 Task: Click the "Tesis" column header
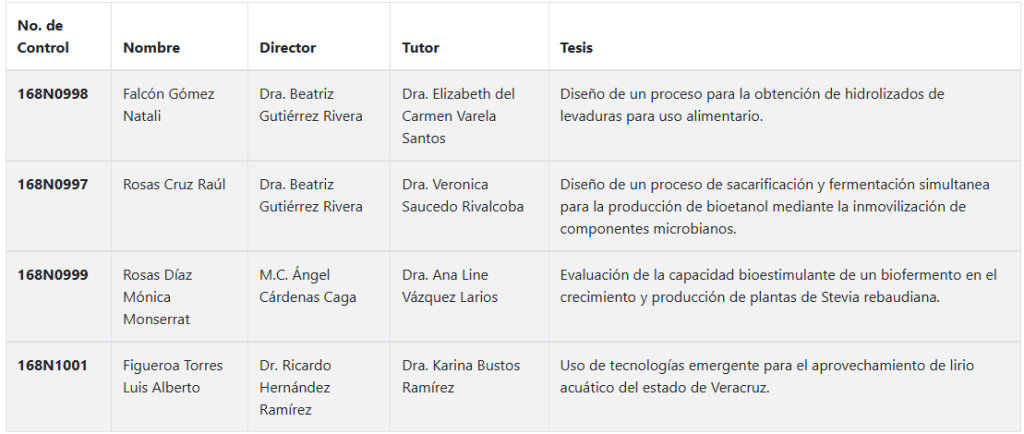click(x=576, y=47)
